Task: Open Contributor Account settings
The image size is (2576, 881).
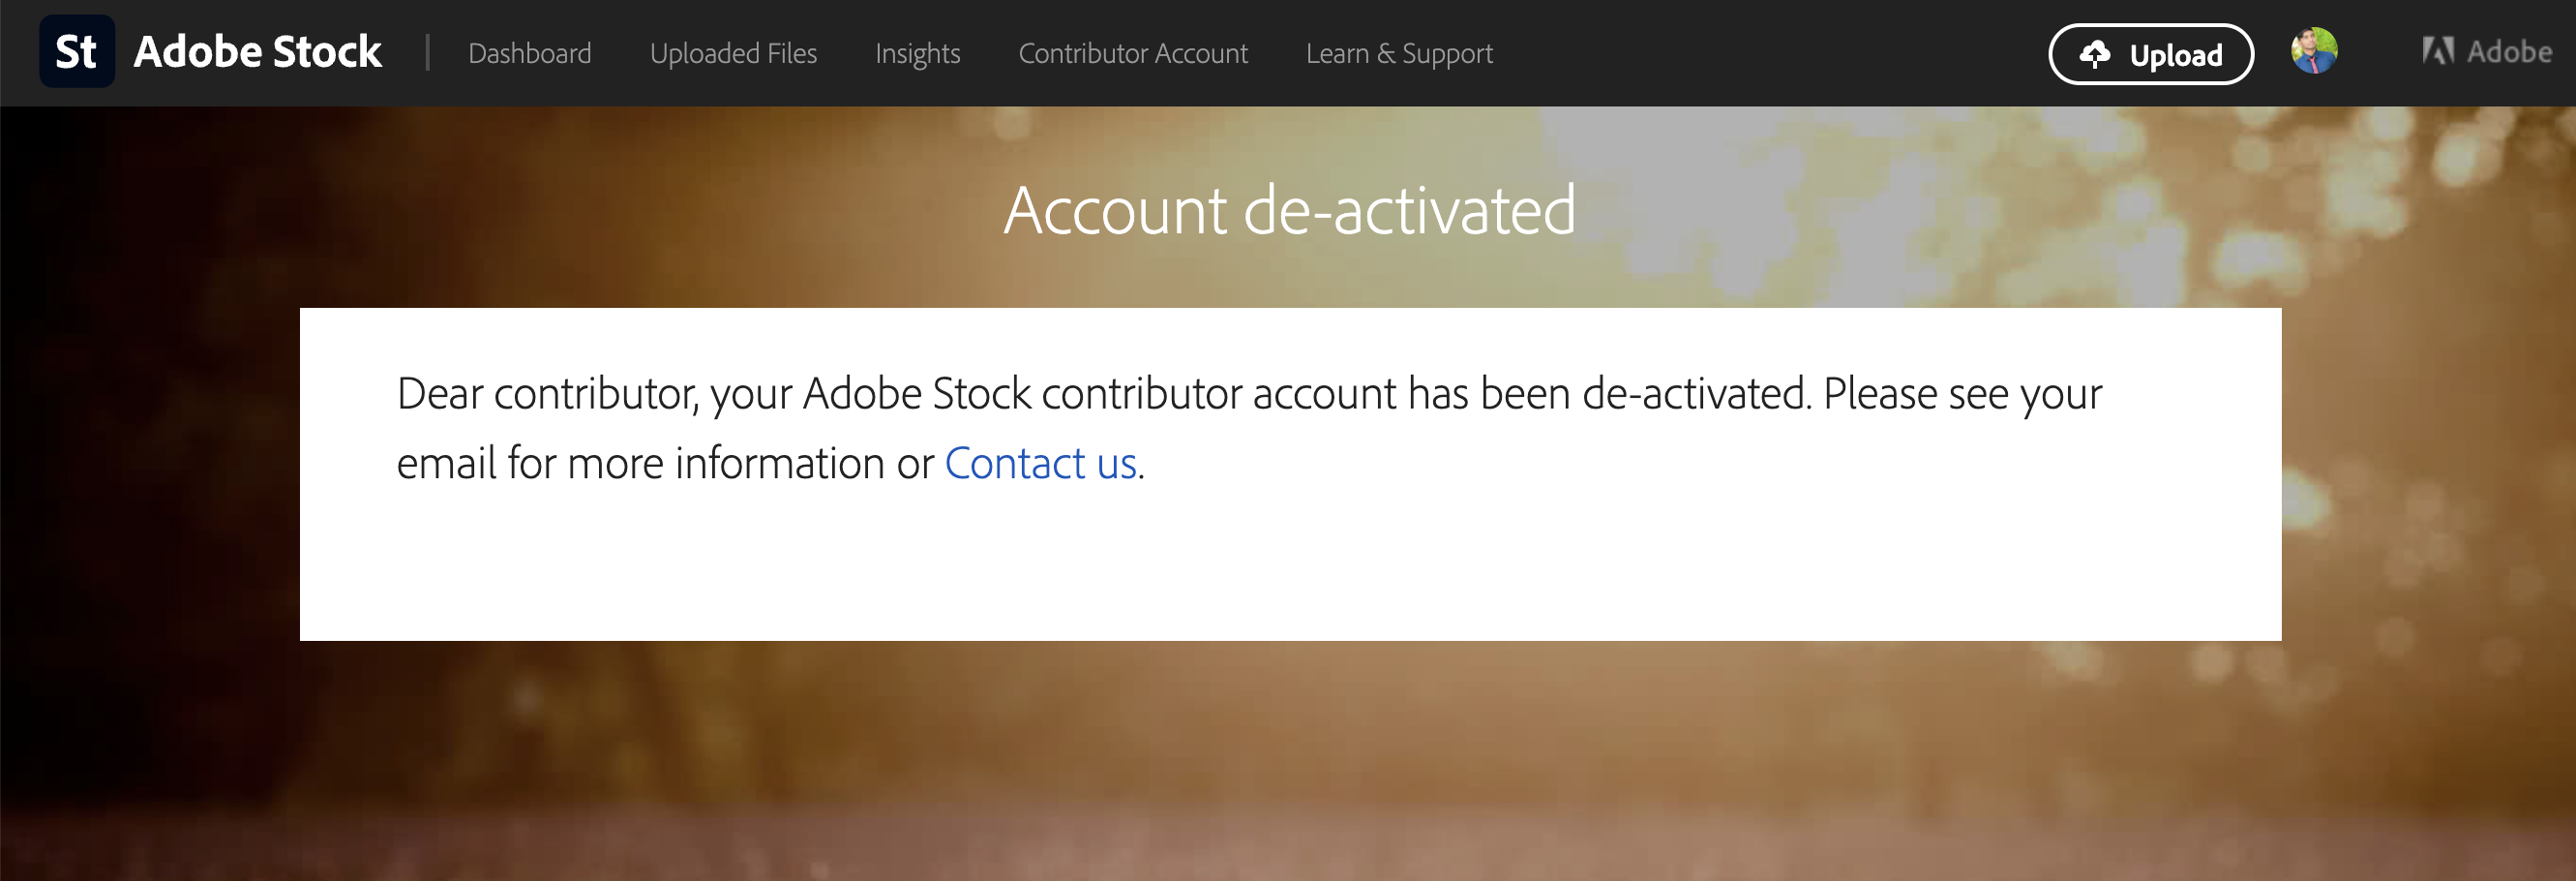Action: pos(1132,53)
